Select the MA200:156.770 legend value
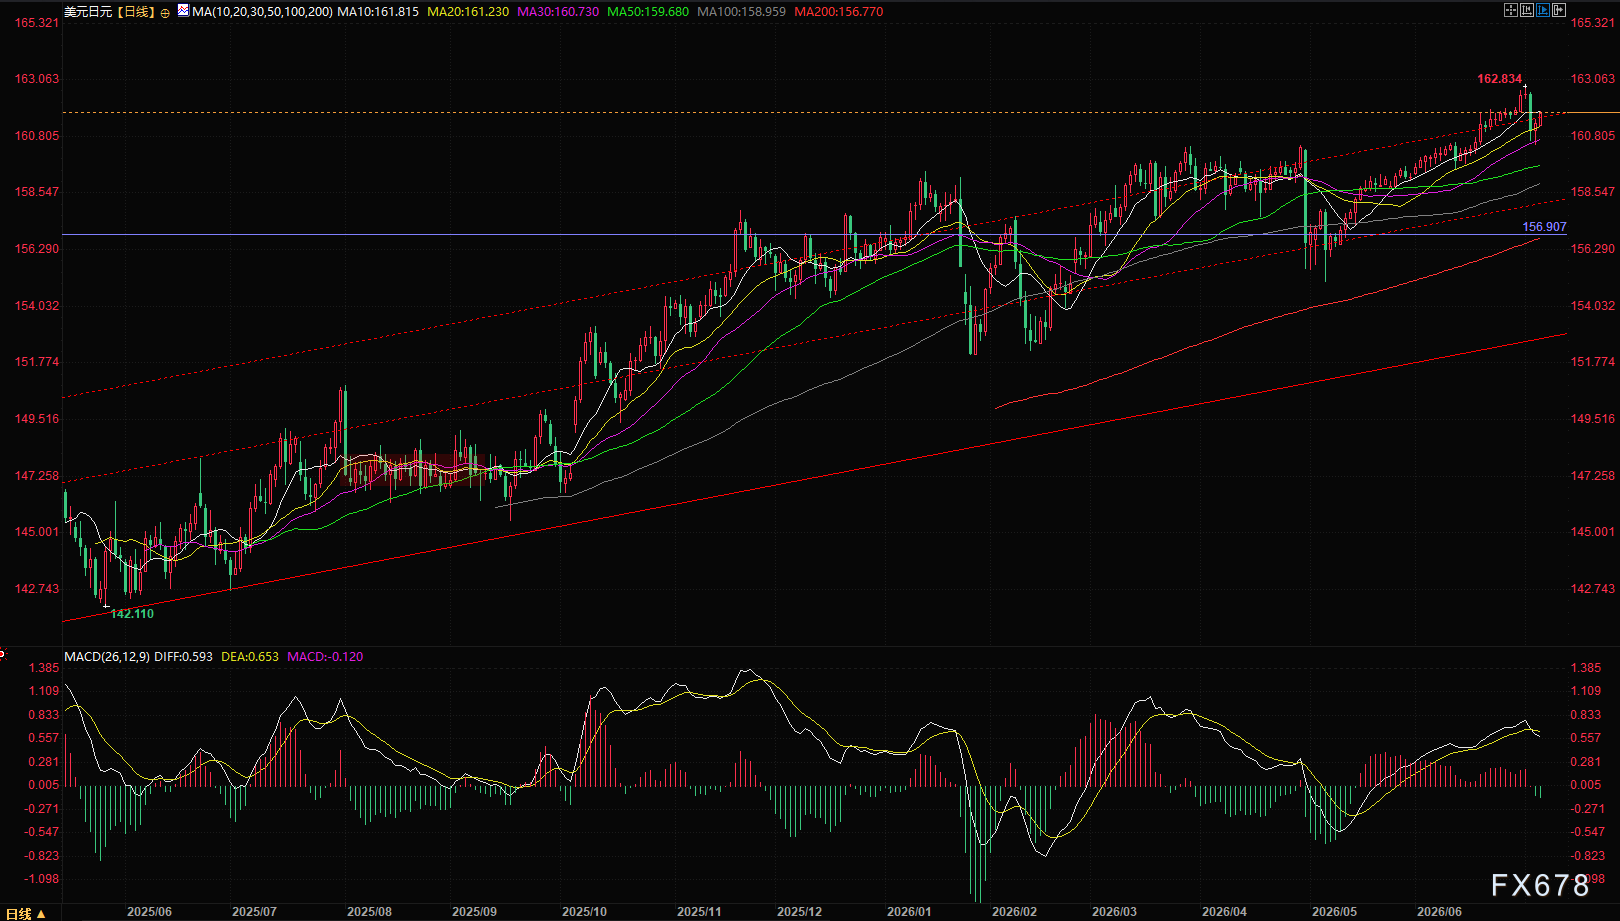 coord(839,12)
